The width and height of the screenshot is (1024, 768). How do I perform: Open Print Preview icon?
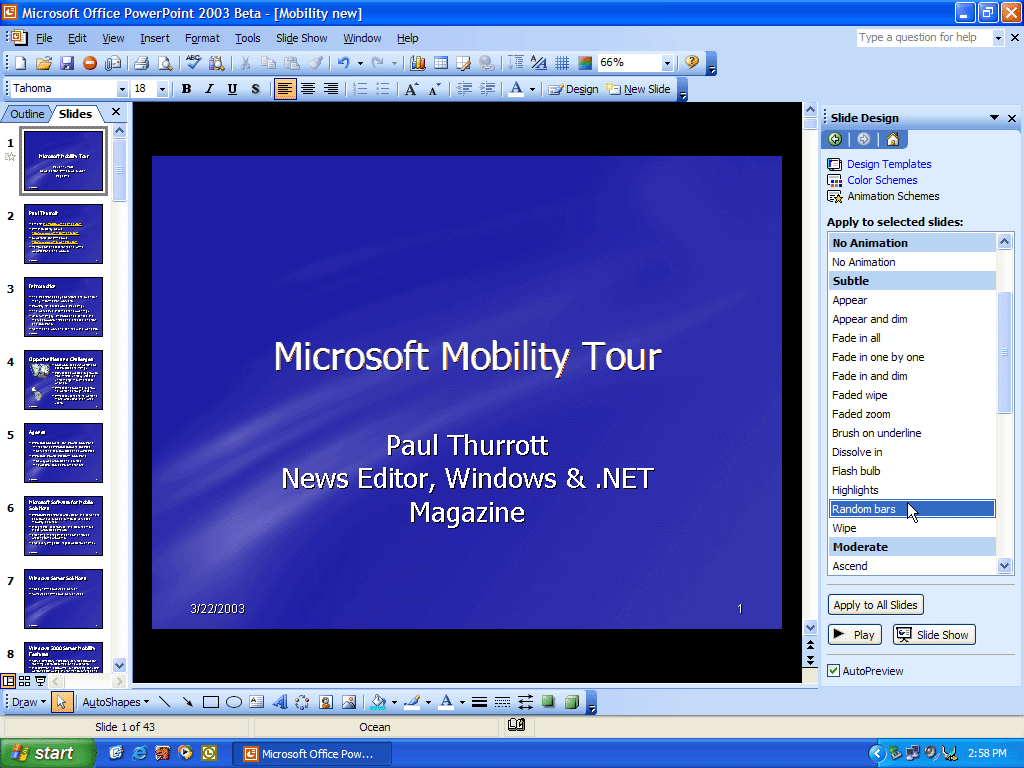[165, 63]
